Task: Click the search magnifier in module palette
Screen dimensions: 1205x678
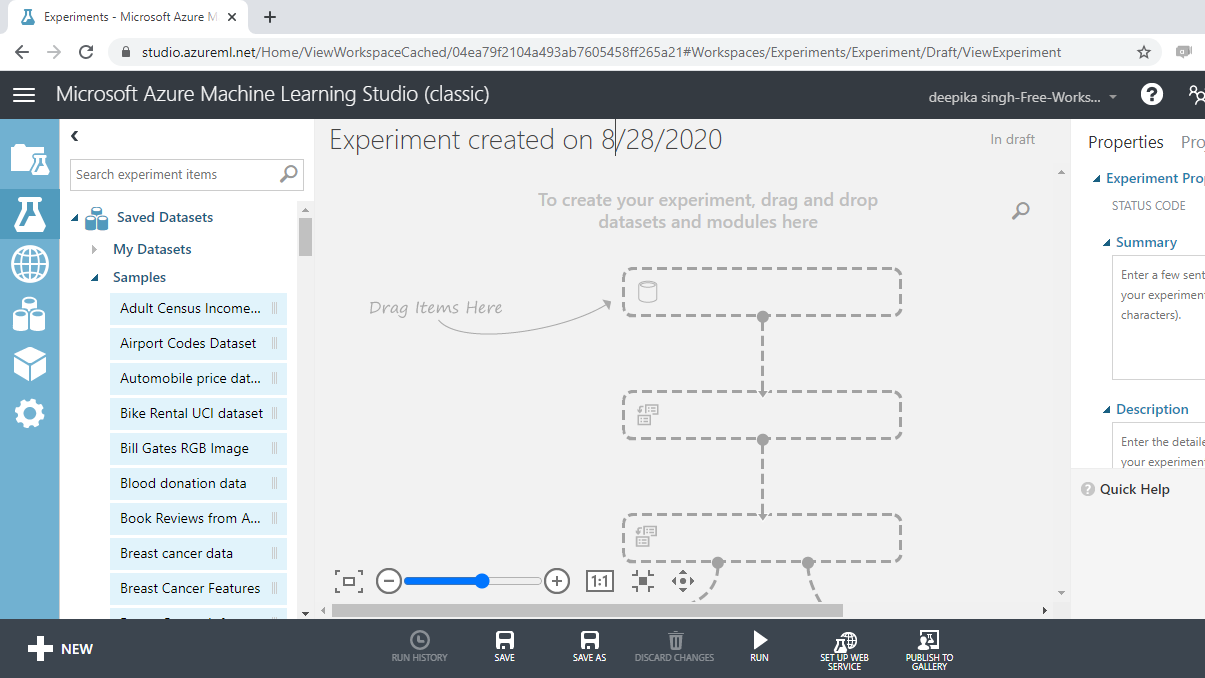Action: pyautogui.click(x=289, y=174)
